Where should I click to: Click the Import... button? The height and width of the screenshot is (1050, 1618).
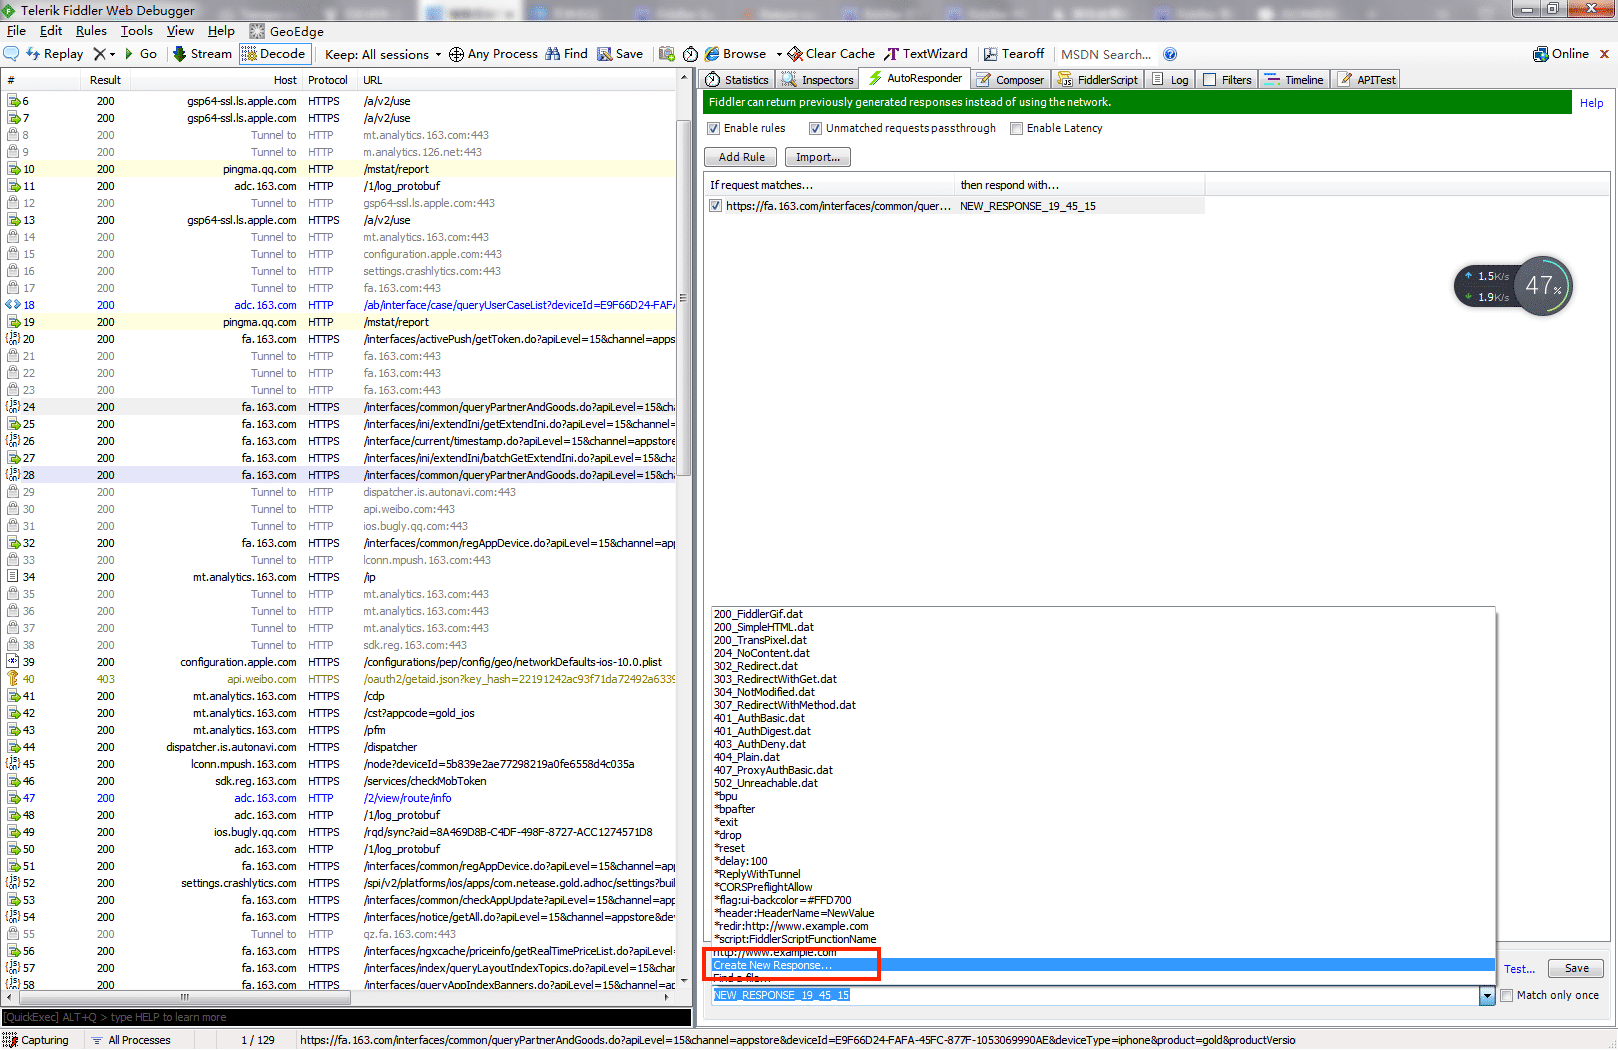click(818, 157)
